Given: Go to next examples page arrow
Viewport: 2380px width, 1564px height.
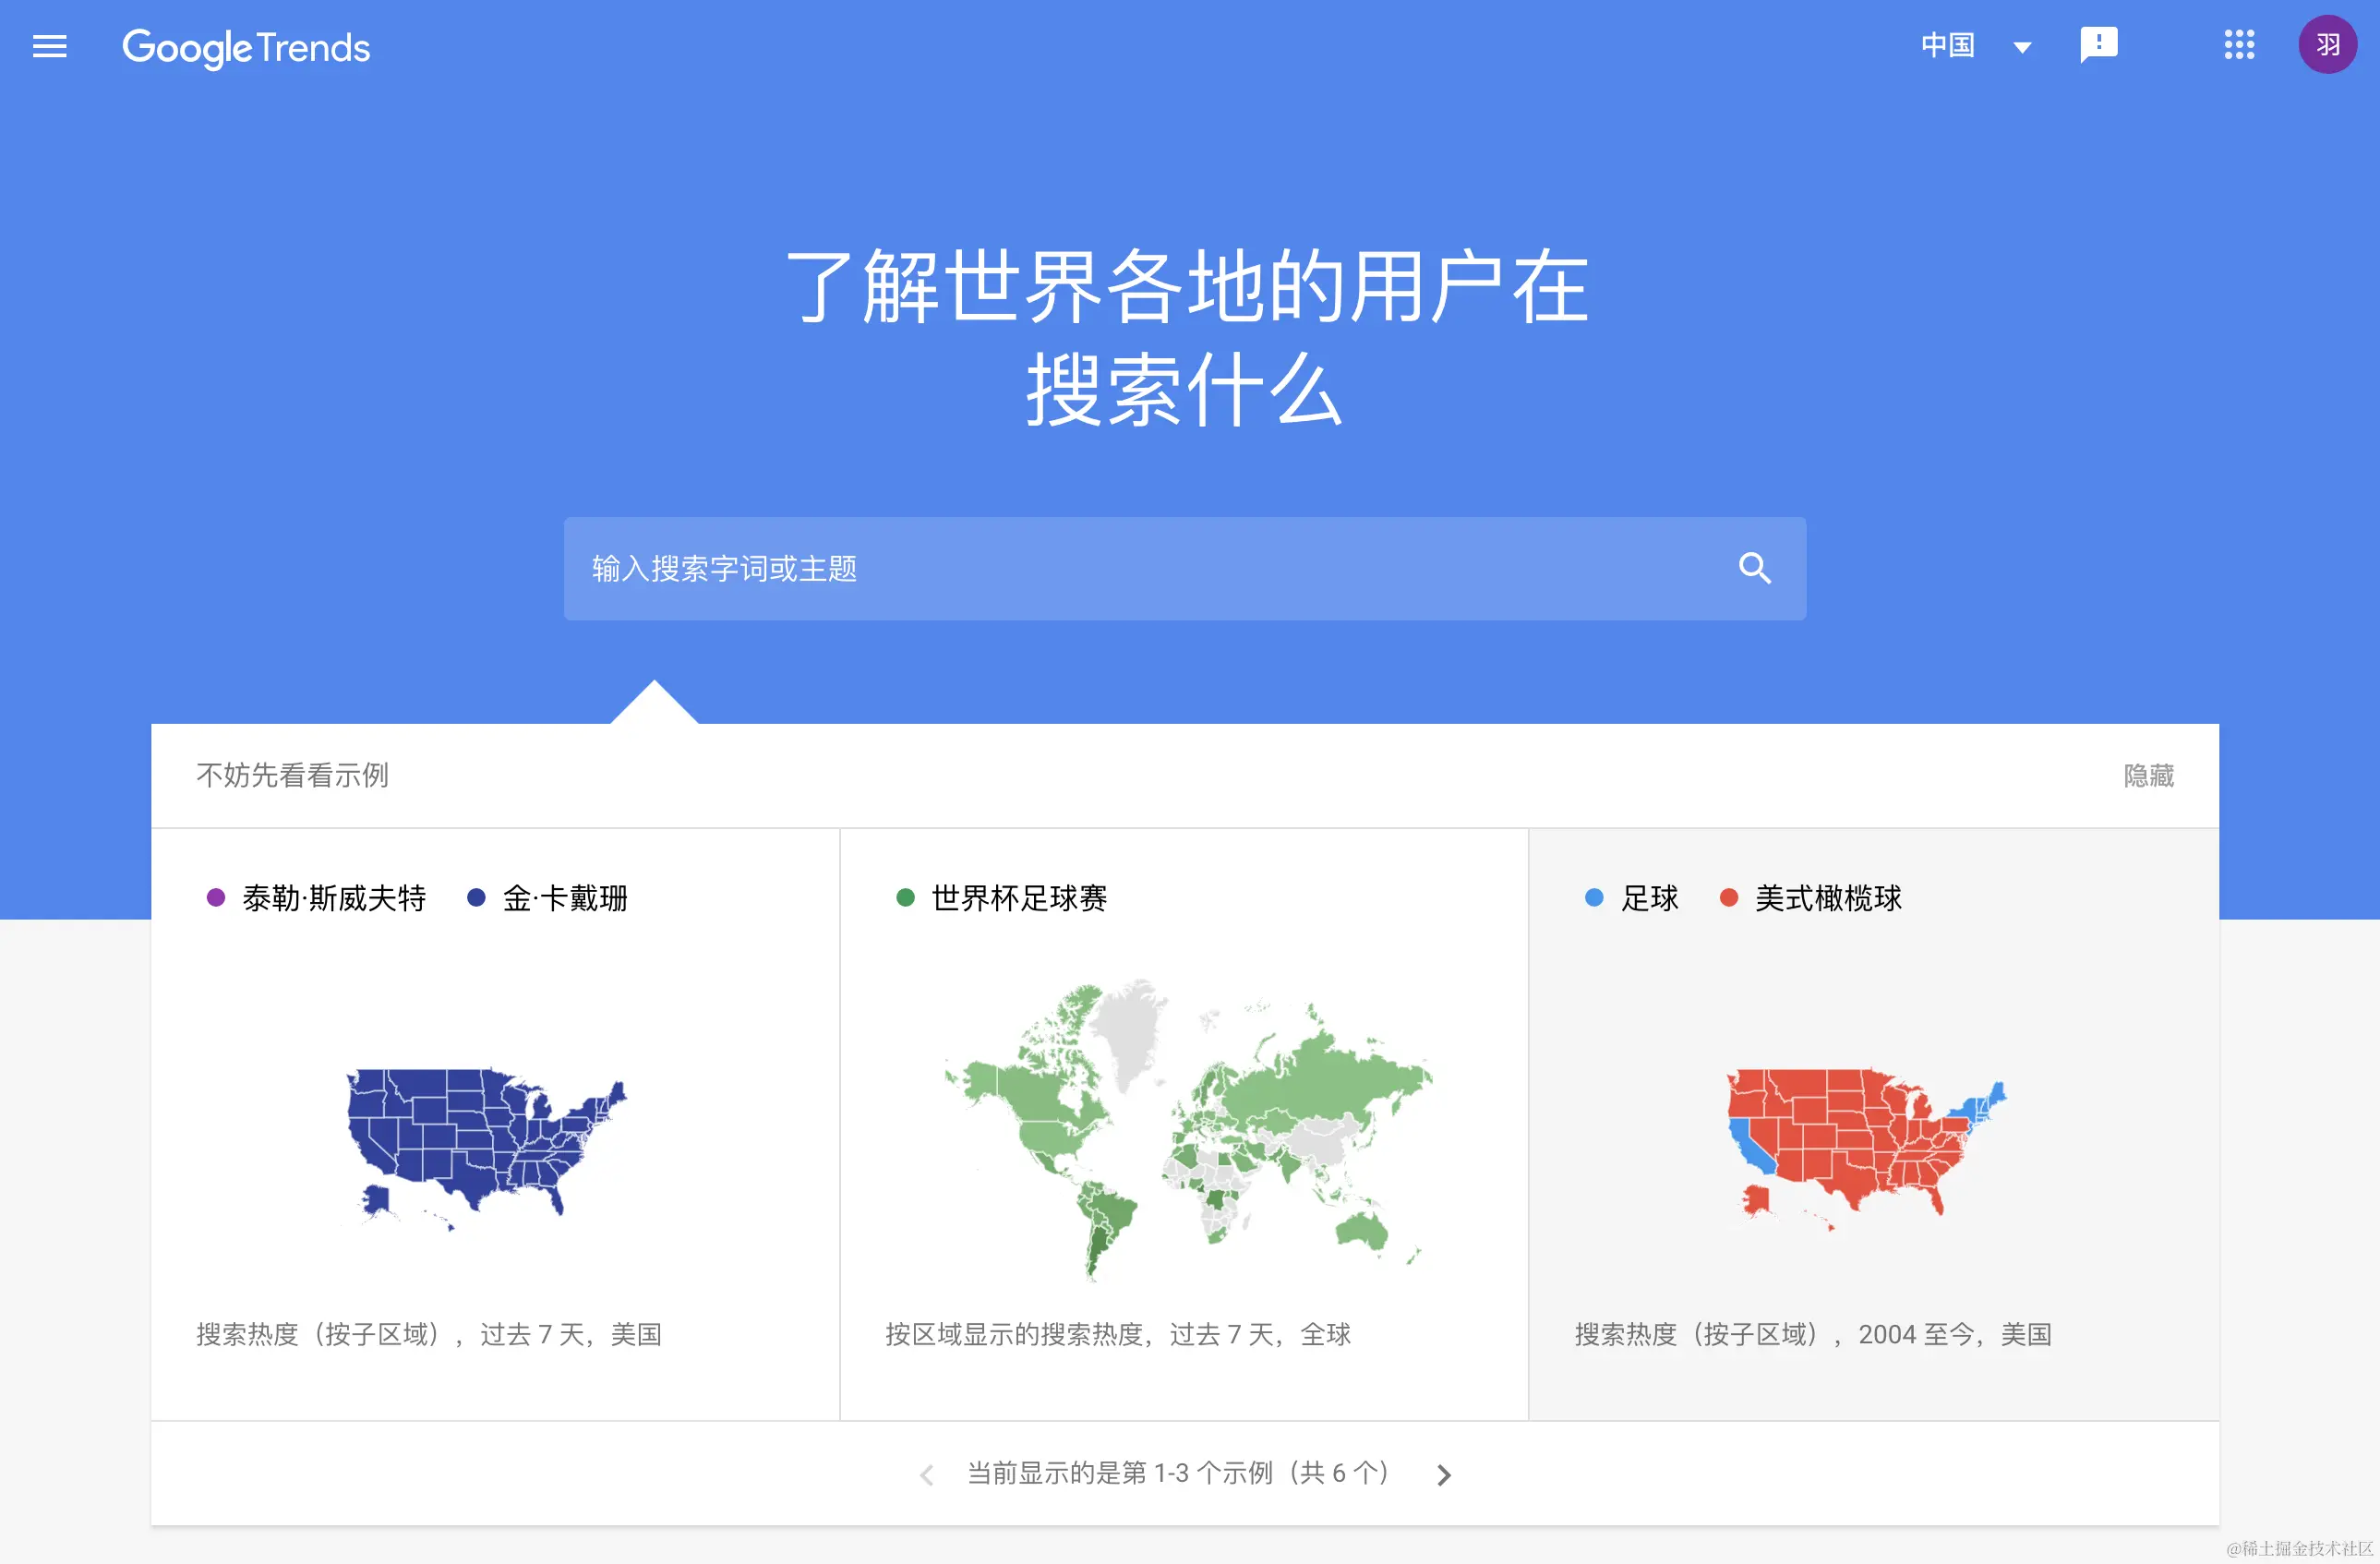Looking at the screenshot, I should tap(1443, 1474).
